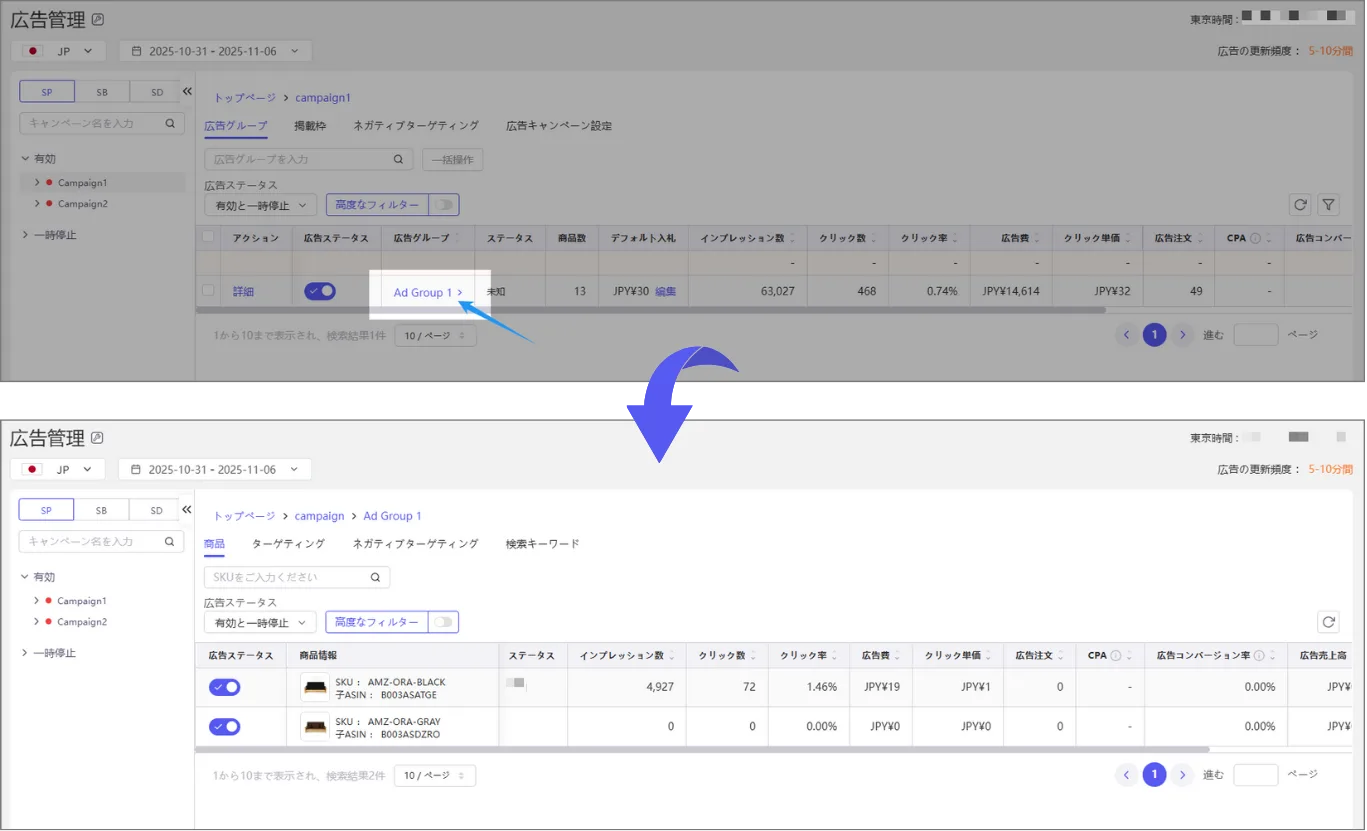Sort ad group table by 広告費
Viewport: 1367px width, 831px height.
click(1036, 239)
